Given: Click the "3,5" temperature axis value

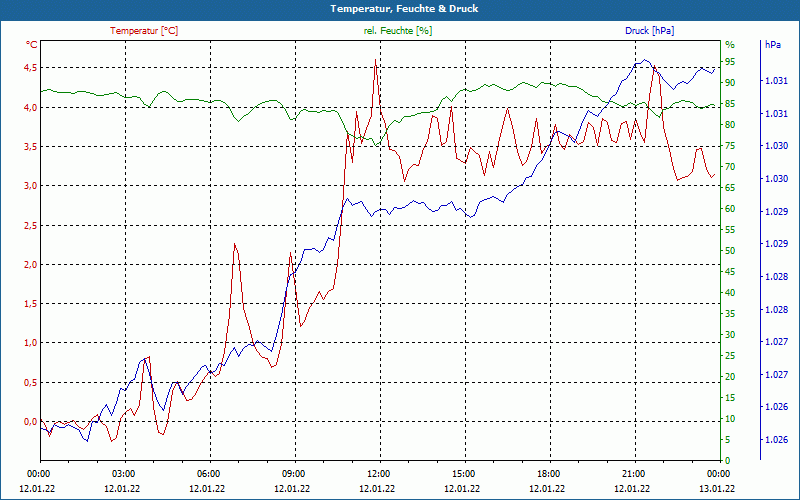Looking at the screenshot, I should point(31,146).
